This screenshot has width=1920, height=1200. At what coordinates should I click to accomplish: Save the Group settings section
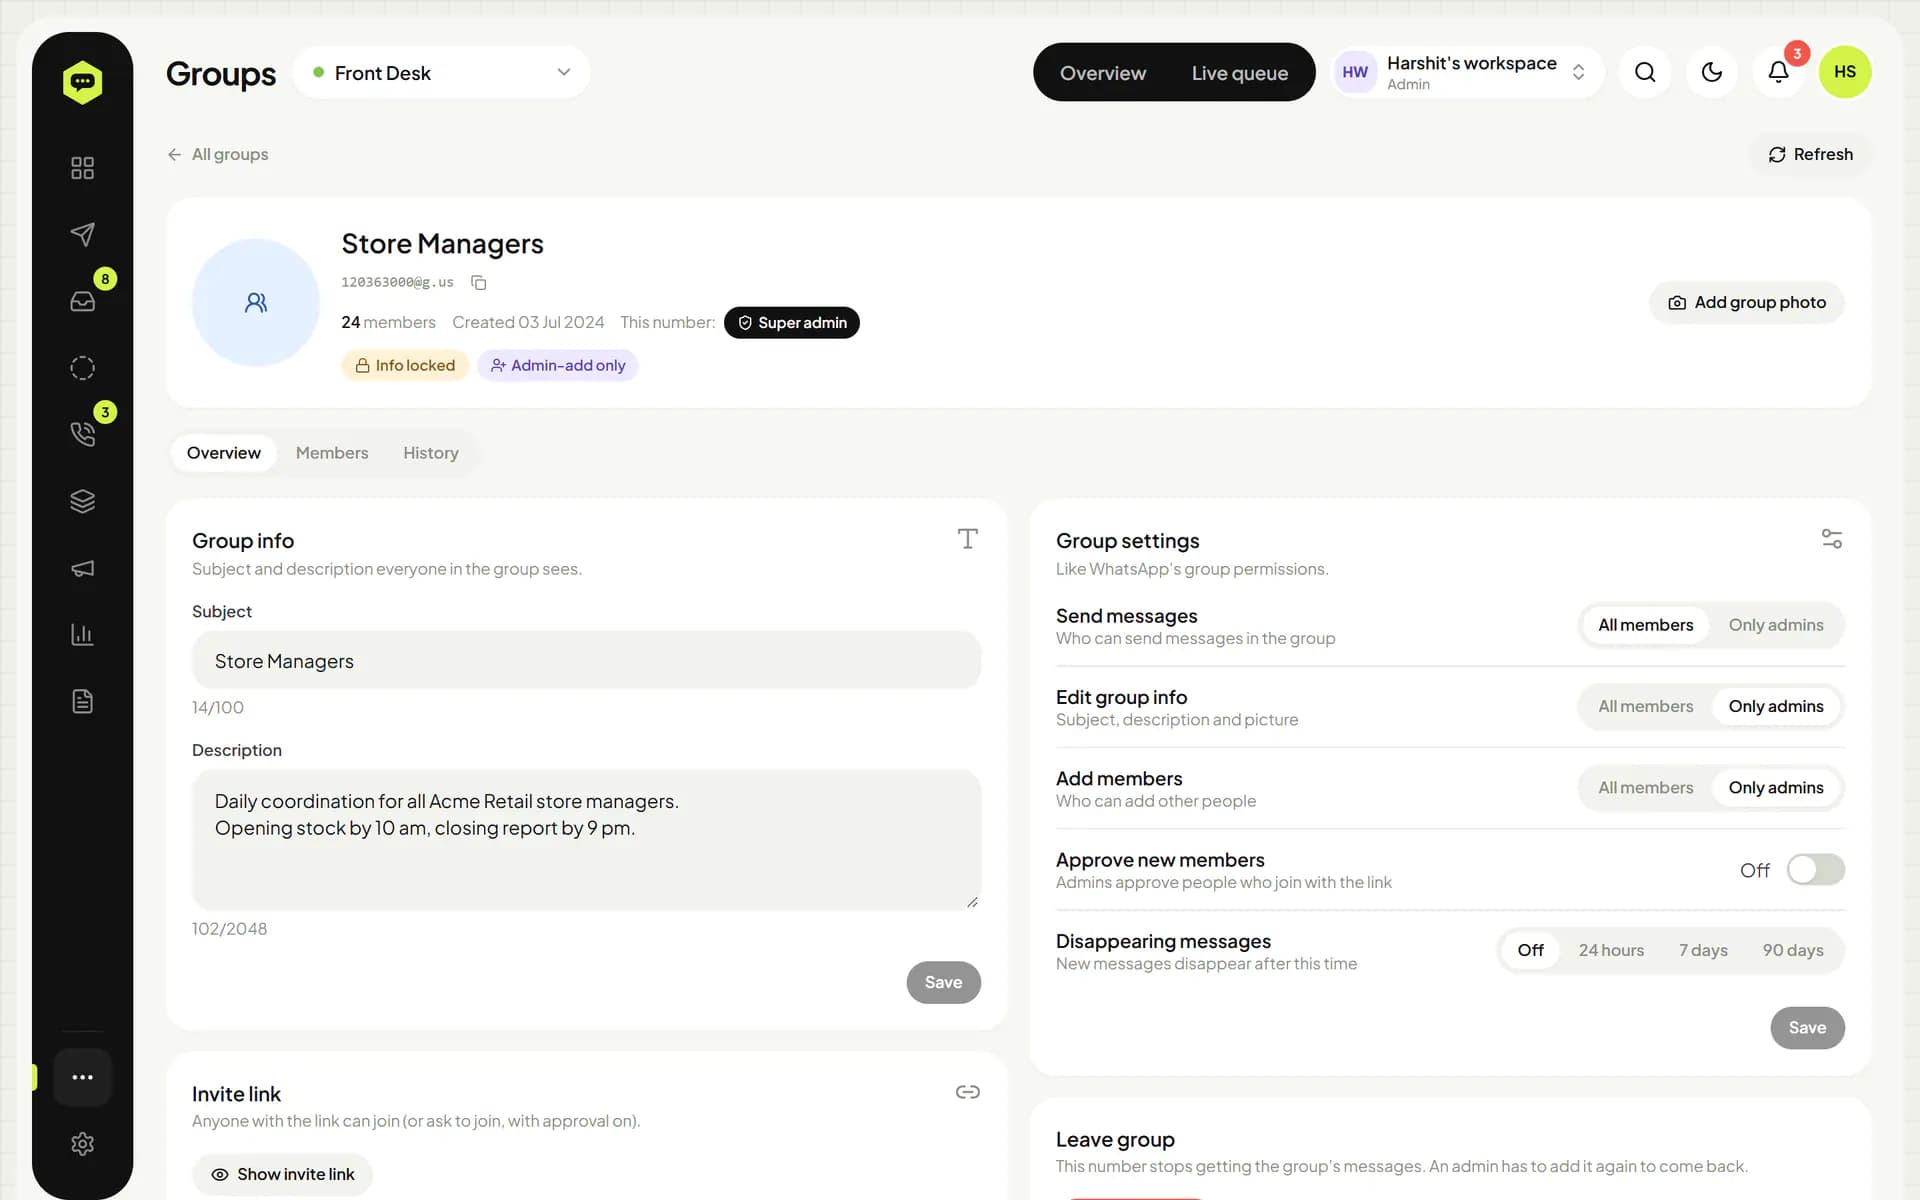tap(1807, 1028)
